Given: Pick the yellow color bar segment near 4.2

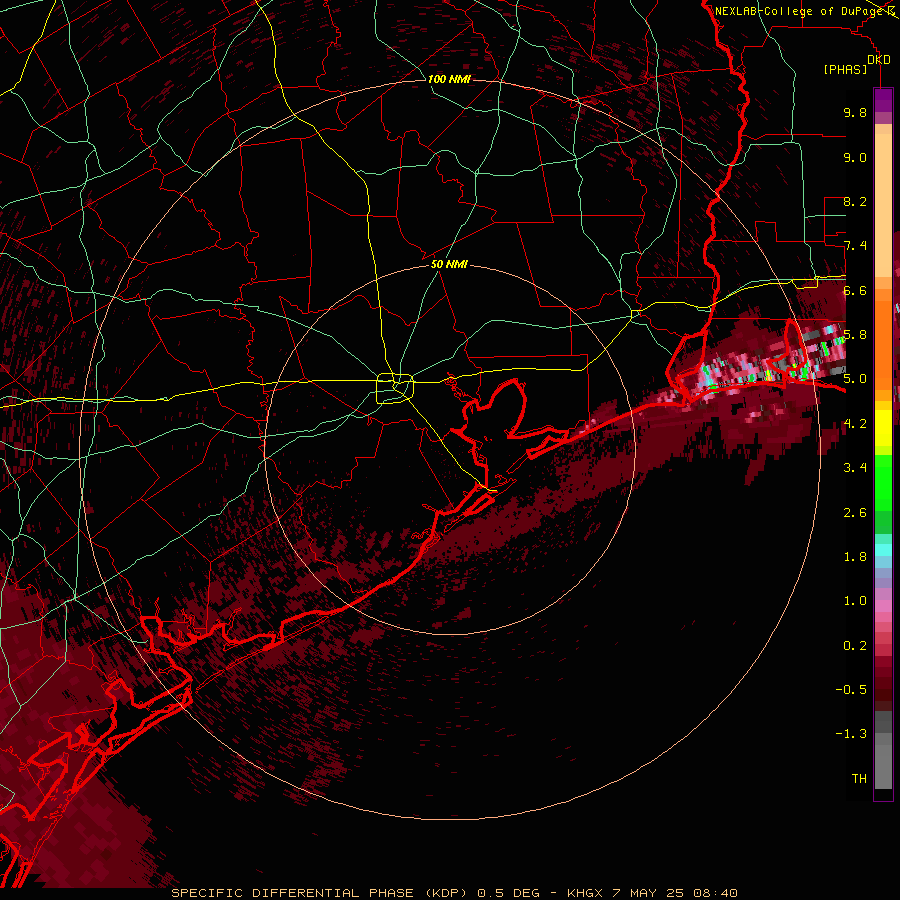Looking at the screenshot, I should pos(883,428).
